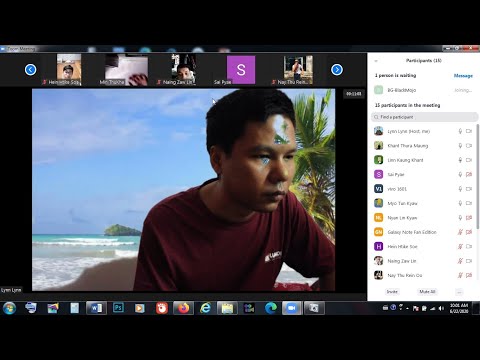Click muted mic icon for Naing Zaw Lin
480x360 pixels.
460,261
